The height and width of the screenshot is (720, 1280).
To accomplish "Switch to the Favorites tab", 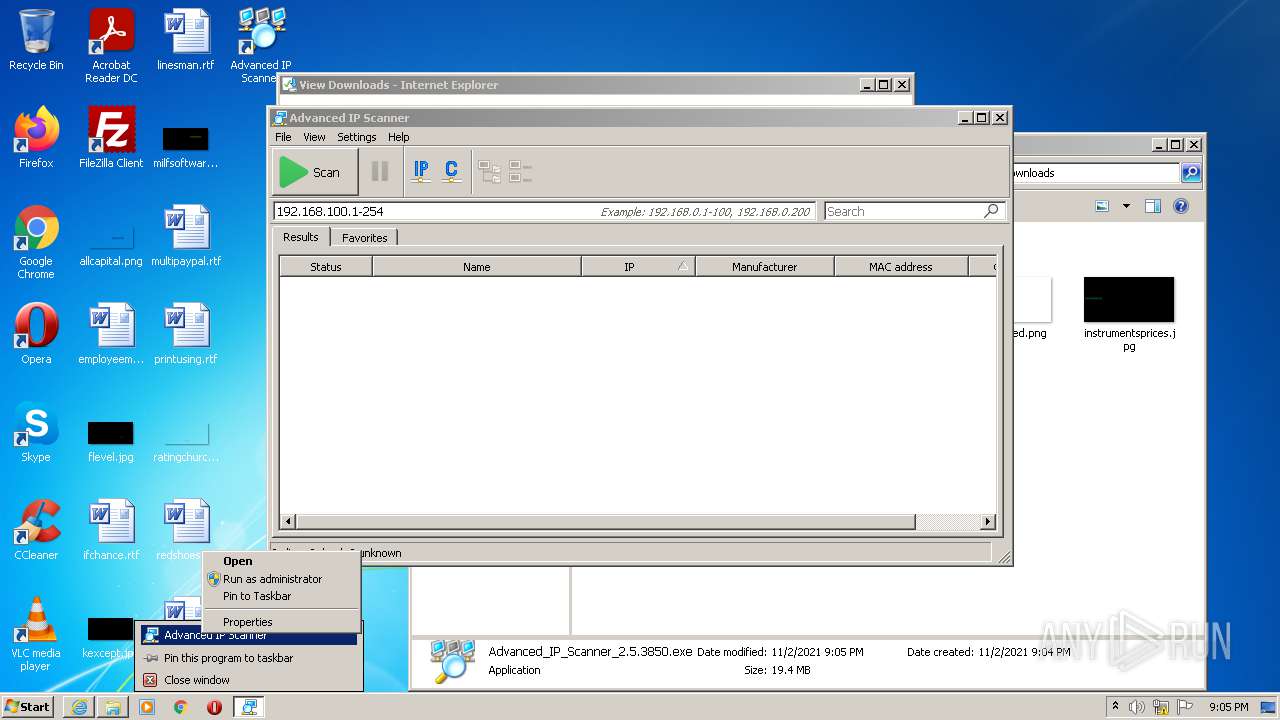I will [x=364, y=238].
